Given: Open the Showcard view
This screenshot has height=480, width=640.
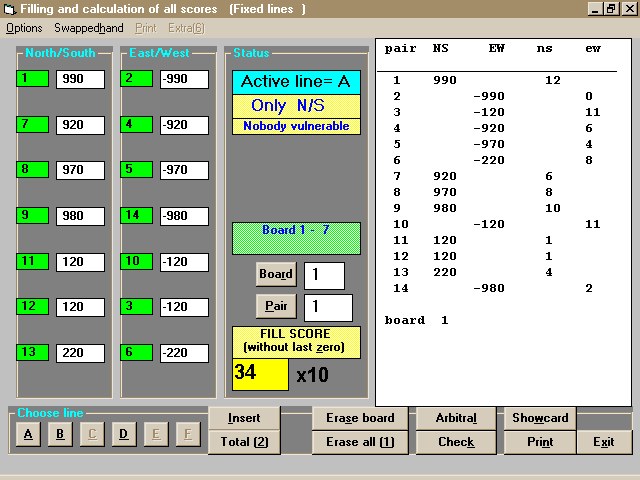Looking at the screenshot, I should tap(540, 418).
